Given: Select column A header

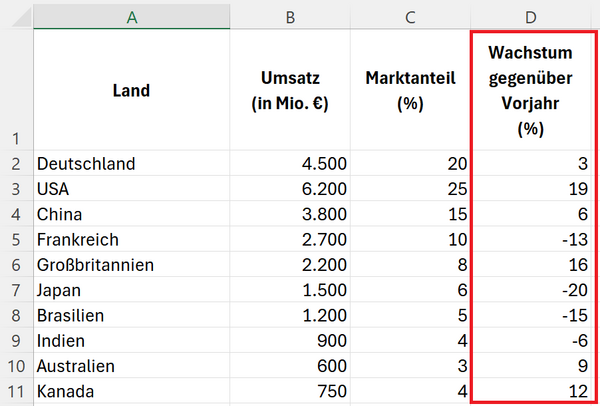Looking at the screenshot, I should (x=131, y=16).
